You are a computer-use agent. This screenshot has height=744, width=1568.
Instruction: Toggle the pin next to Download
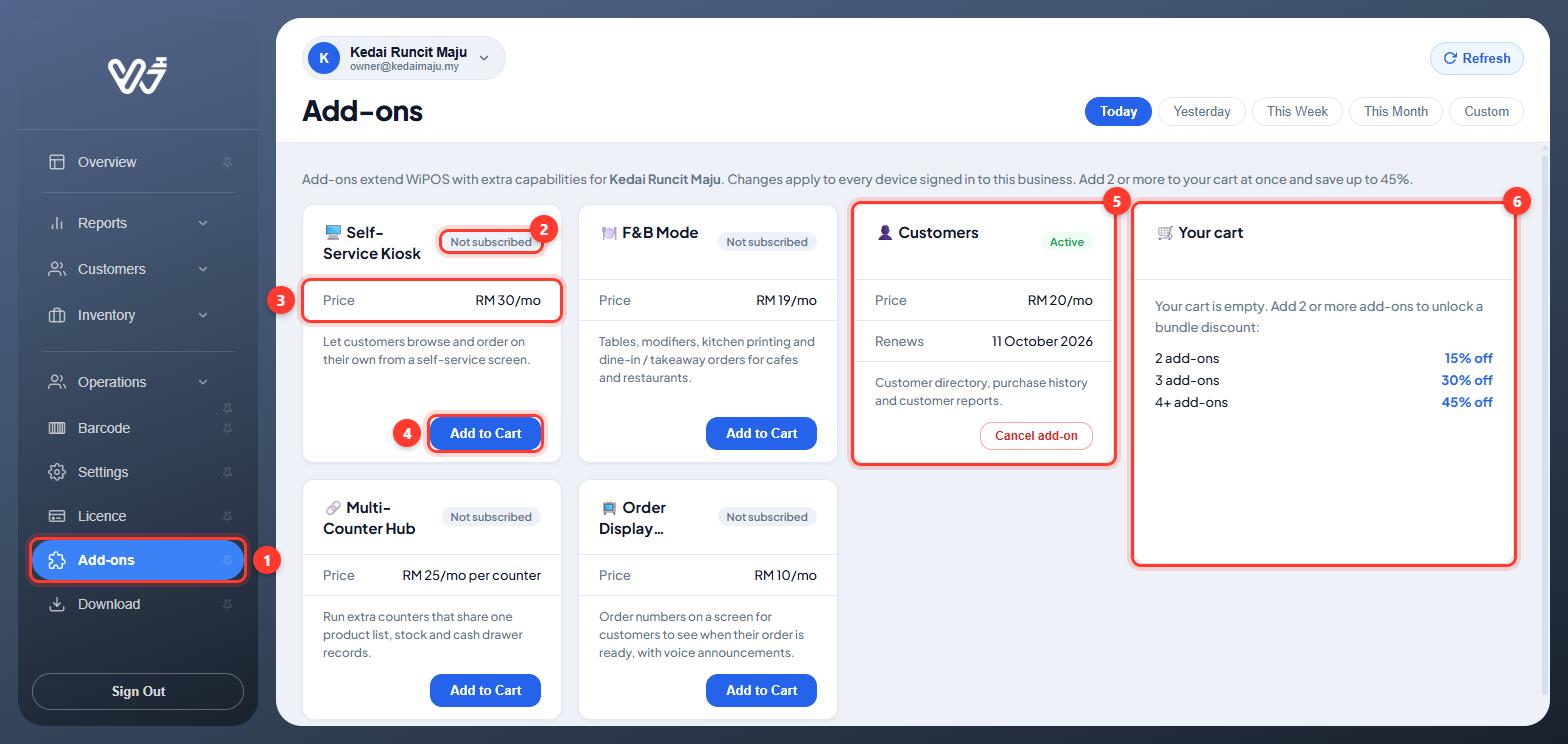pyautogui.click(x=227, y=604)
